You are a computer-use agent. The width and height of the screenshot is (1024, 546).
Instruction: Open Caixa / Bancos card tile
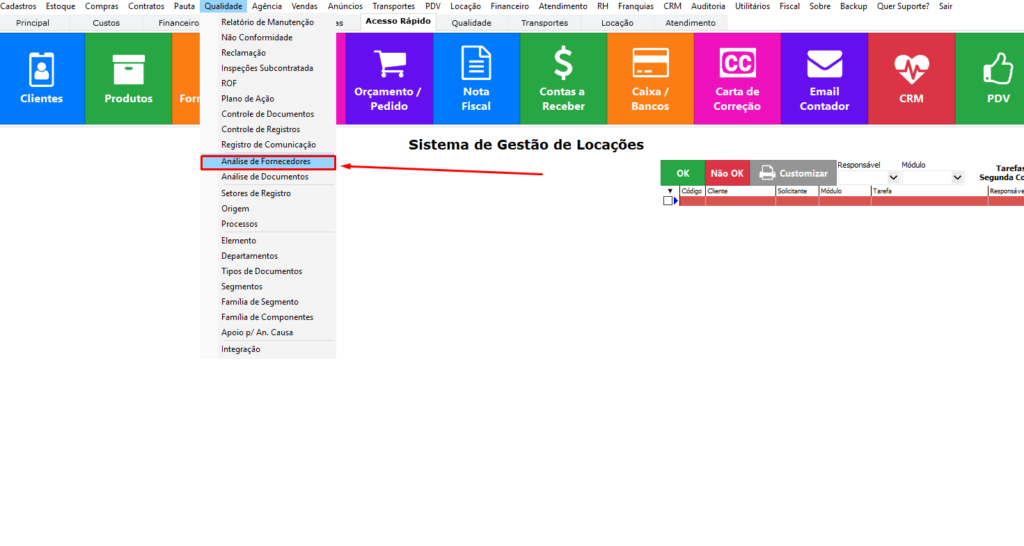click(650, 78)
